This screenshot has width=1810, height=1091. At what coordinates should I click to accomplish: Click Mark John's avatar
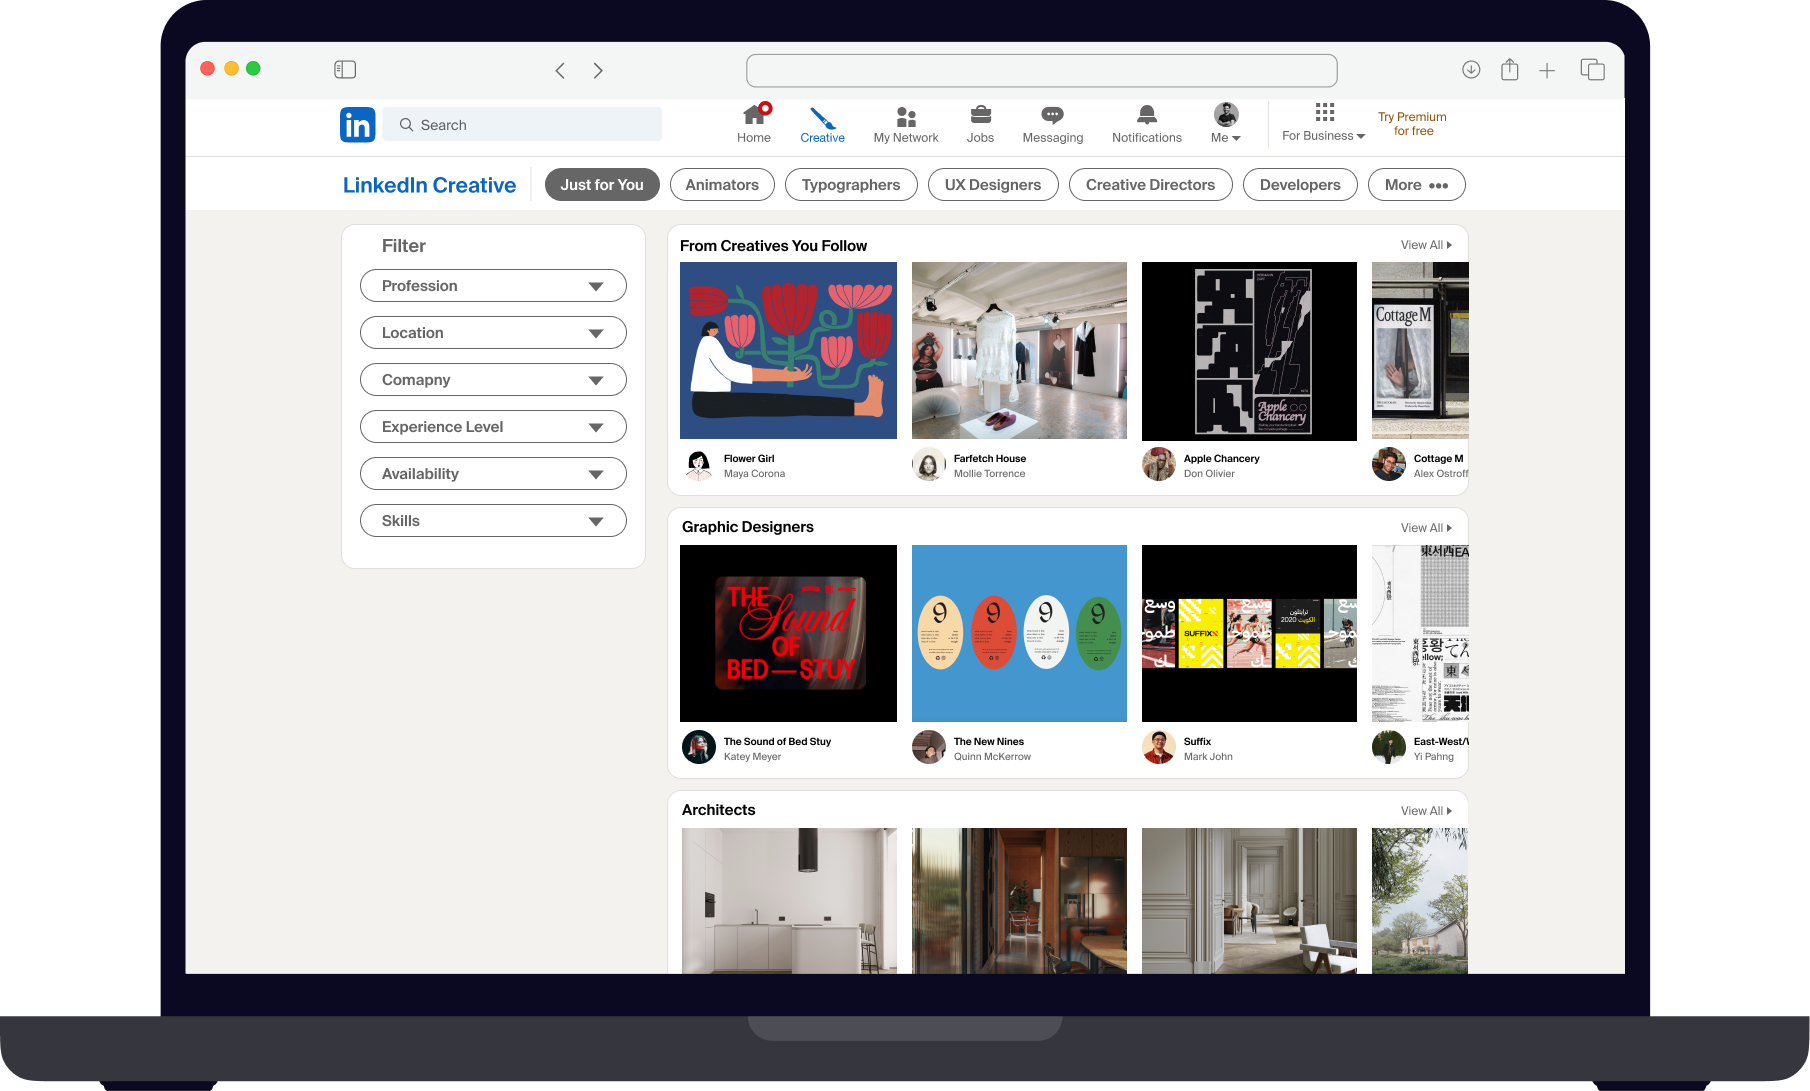tap(1159, 747)
